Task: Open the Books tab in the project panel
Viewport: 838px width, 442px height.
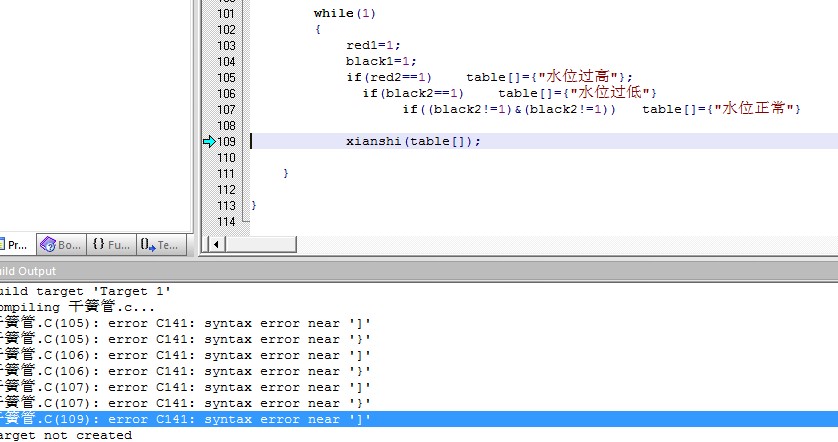Action: click(x=60, y=245)
